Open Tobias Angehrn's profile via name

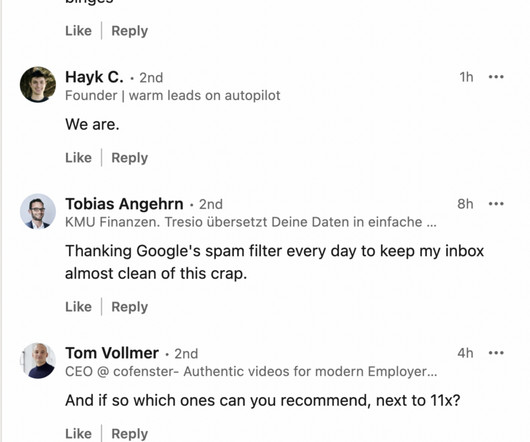[124, 204]
